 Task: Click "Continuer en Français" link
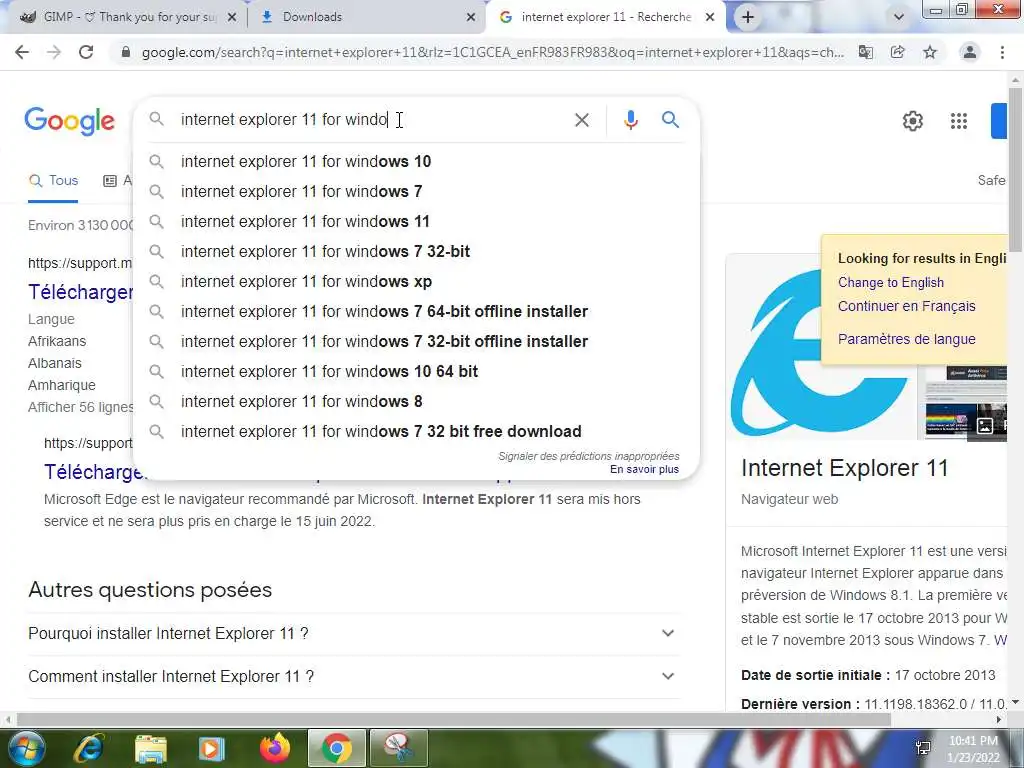tap(906, 306)
